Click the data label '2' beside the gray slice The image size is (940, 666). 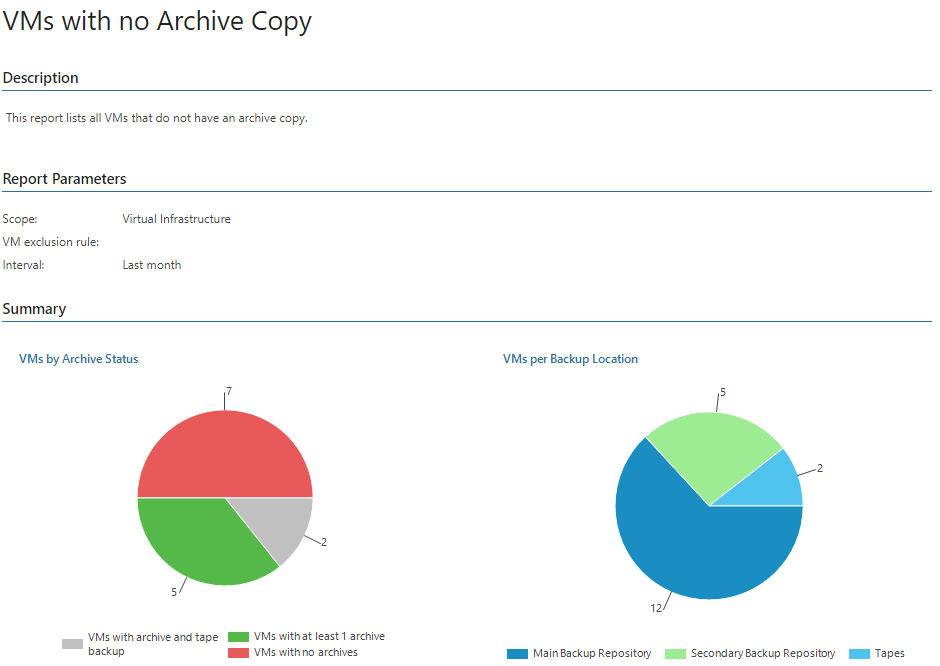pos(324,542)
